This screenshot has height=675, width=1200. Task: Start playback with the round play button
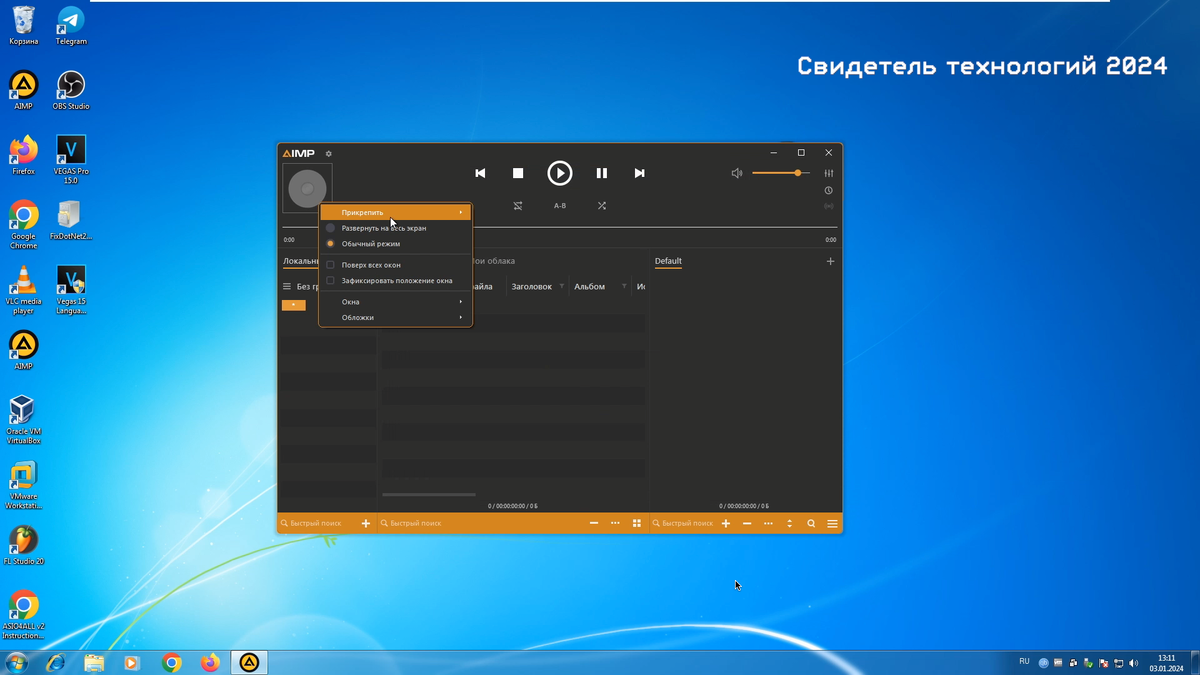tap(560, 173)
